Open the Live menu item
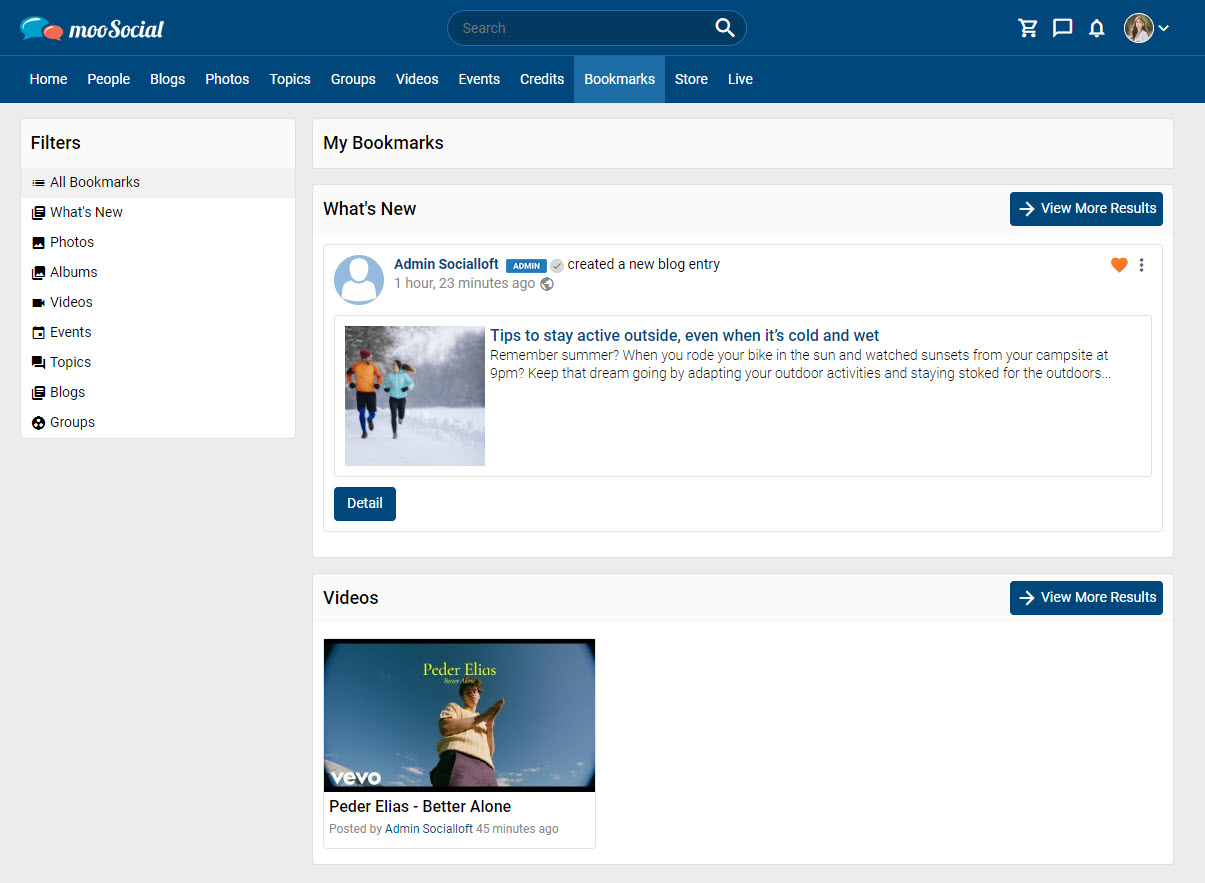1205x883 pixels. 740,79
